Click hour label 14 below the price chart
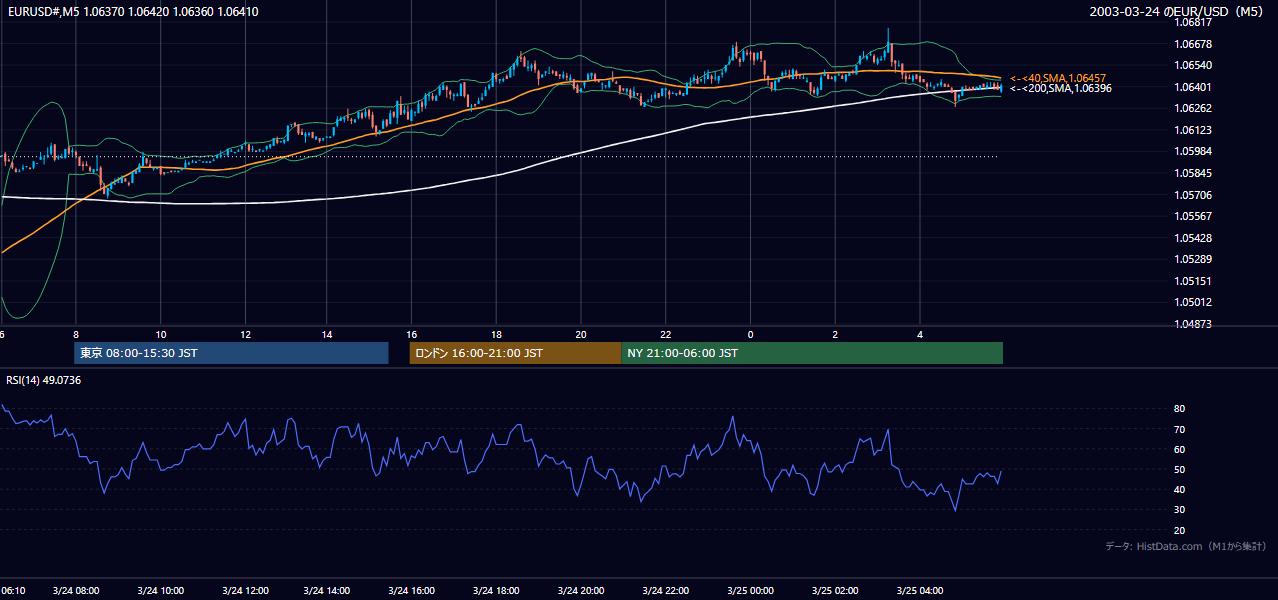Screen dimensions: 1278x600 [328, 333]
